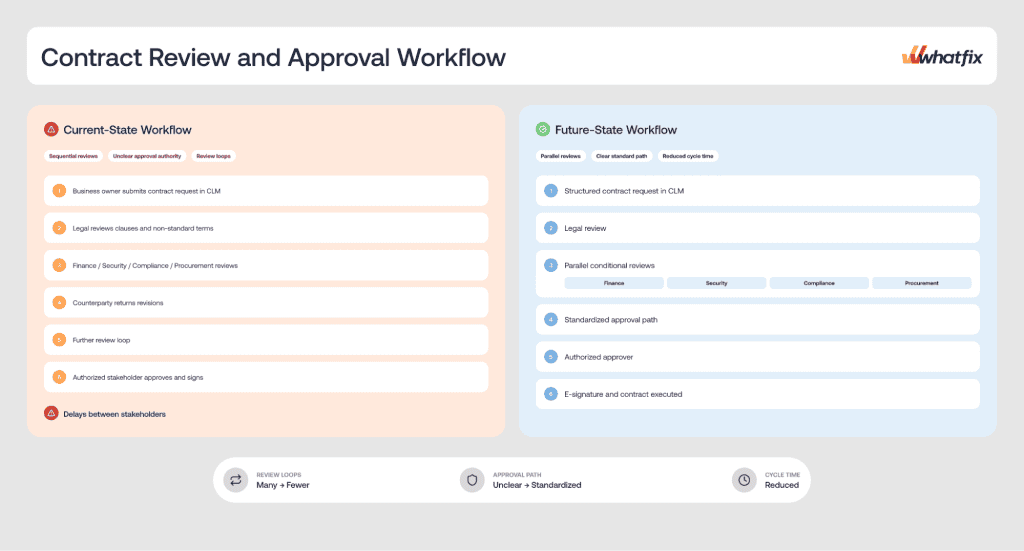Image resolution: width=1024 pixels, height=551 pixels.
Task: Click text Further review loop
Action: (x=101, y=340)
